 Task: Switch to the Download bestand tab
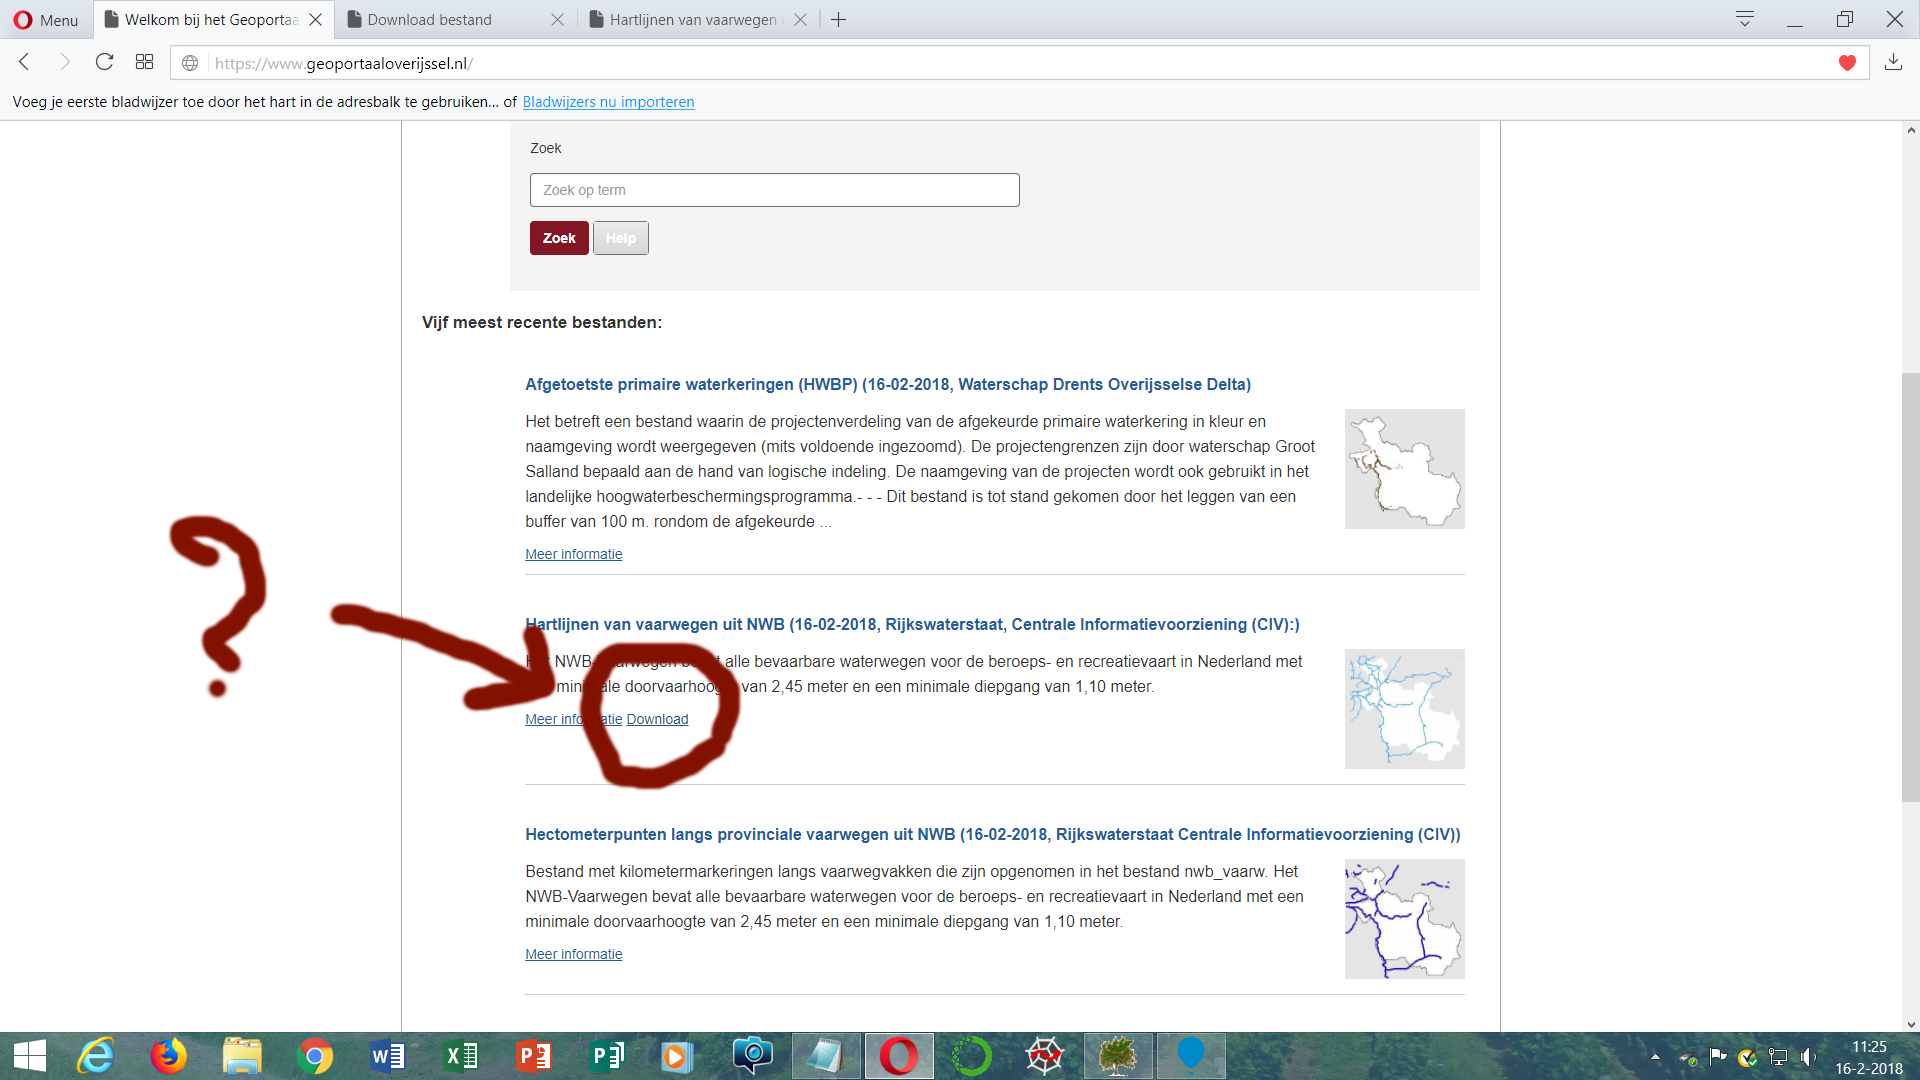pyautogui.click(x=428, y=19)
